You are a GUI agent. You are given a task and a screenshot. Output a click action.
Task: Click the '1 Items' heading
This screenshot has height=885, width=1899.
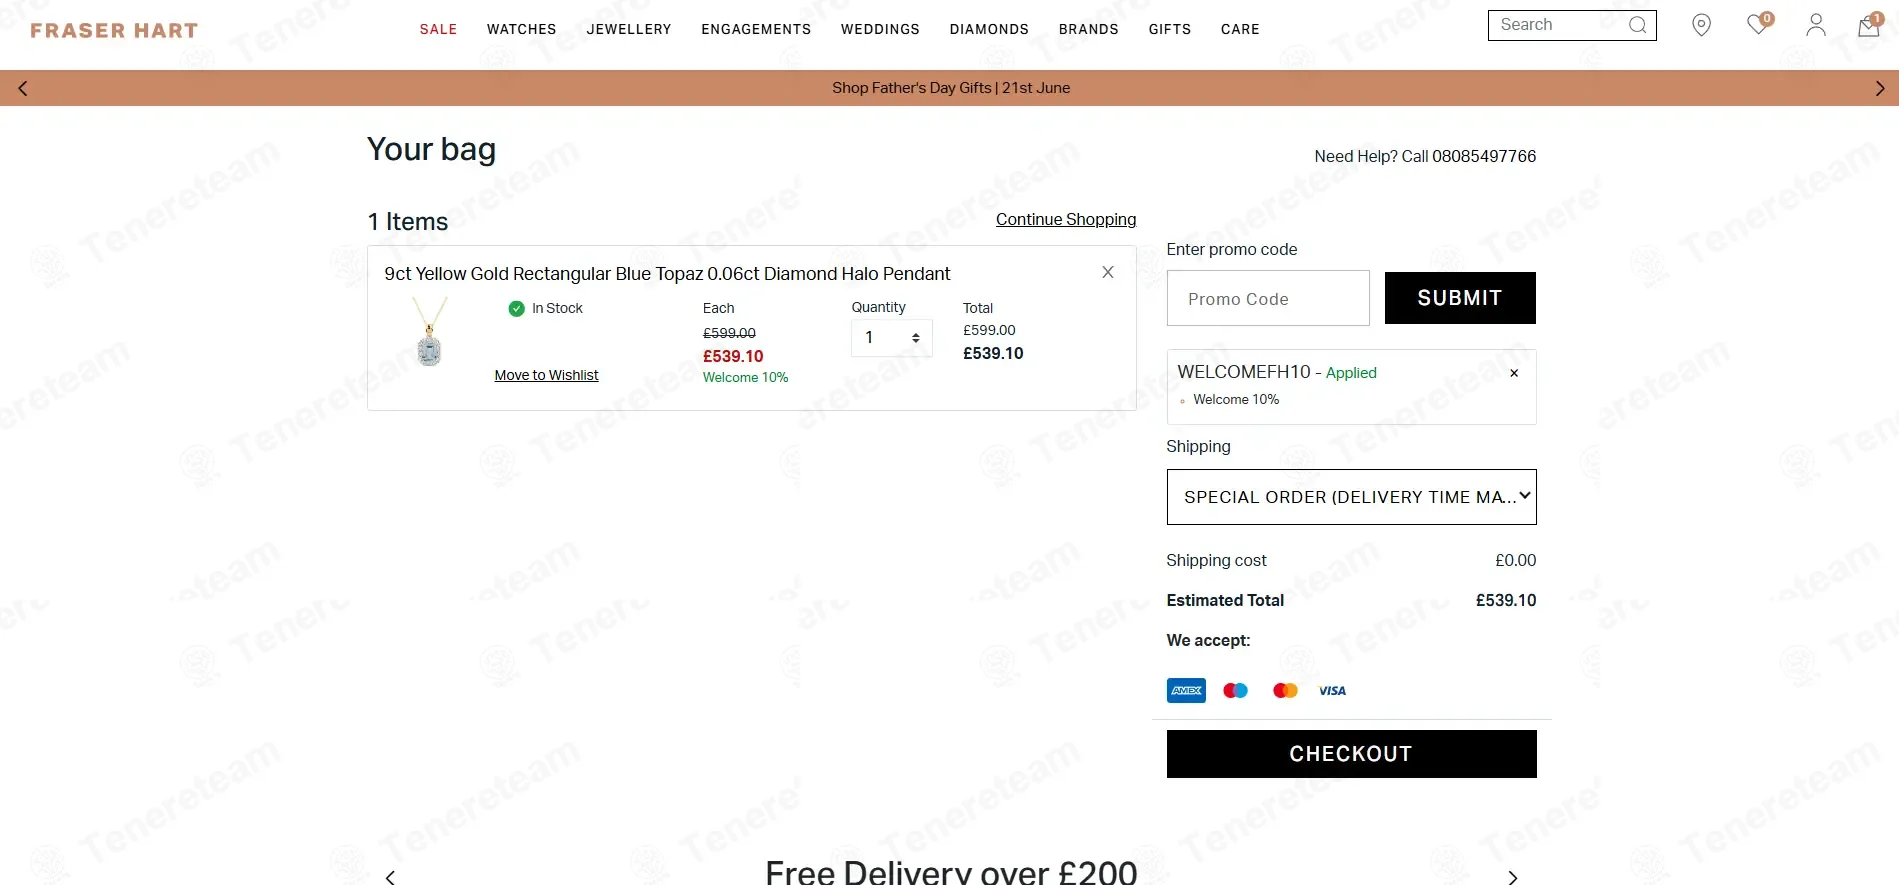[x=408, y=221]
